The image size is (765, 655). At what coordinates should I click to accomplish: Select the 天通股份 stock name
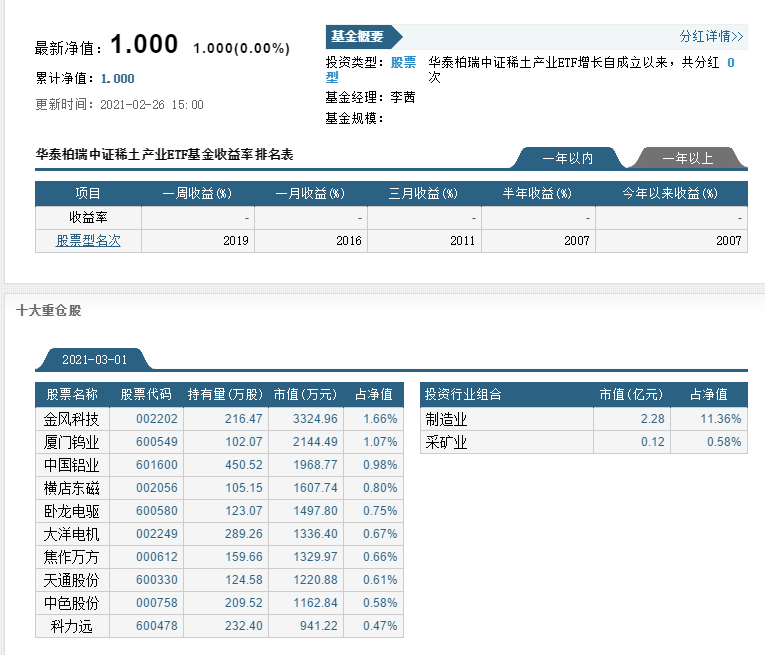tap(71, 580)
